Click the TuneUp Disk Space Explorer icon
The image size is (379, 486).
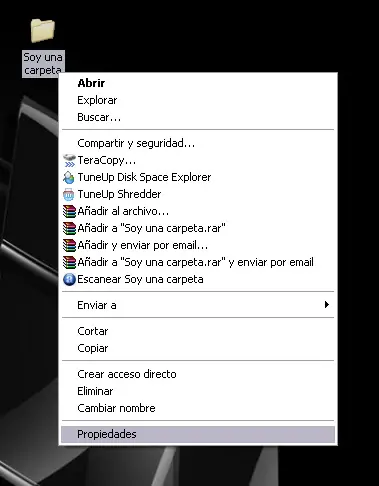point(69,177)
